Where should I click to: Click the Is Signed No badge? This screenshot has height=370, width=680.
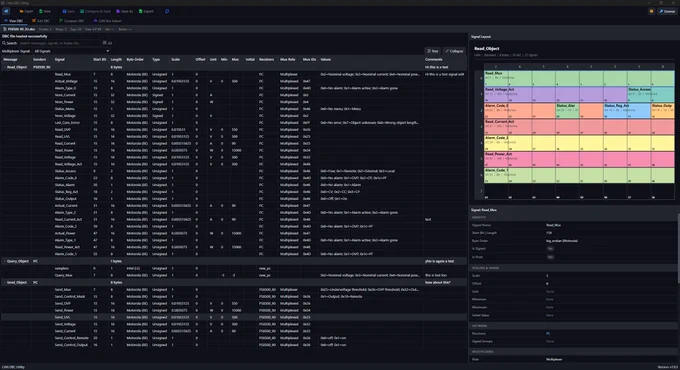(x=550, y=249)
